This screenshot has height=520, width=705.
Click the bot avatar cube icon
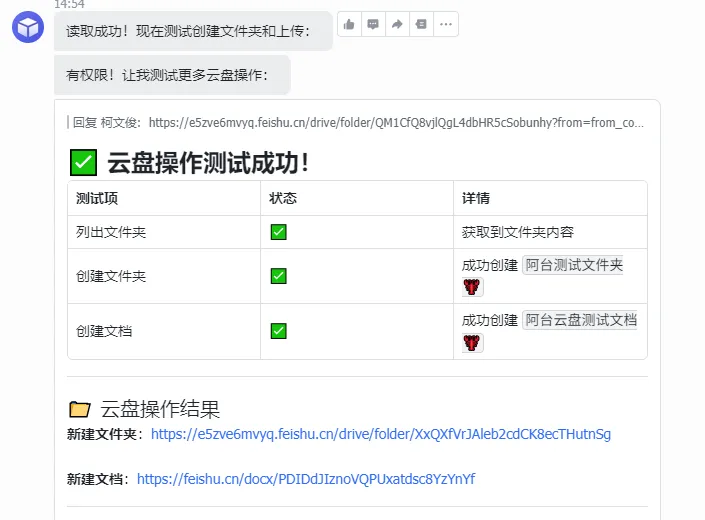pyautogui.click(x=28, y=27)
